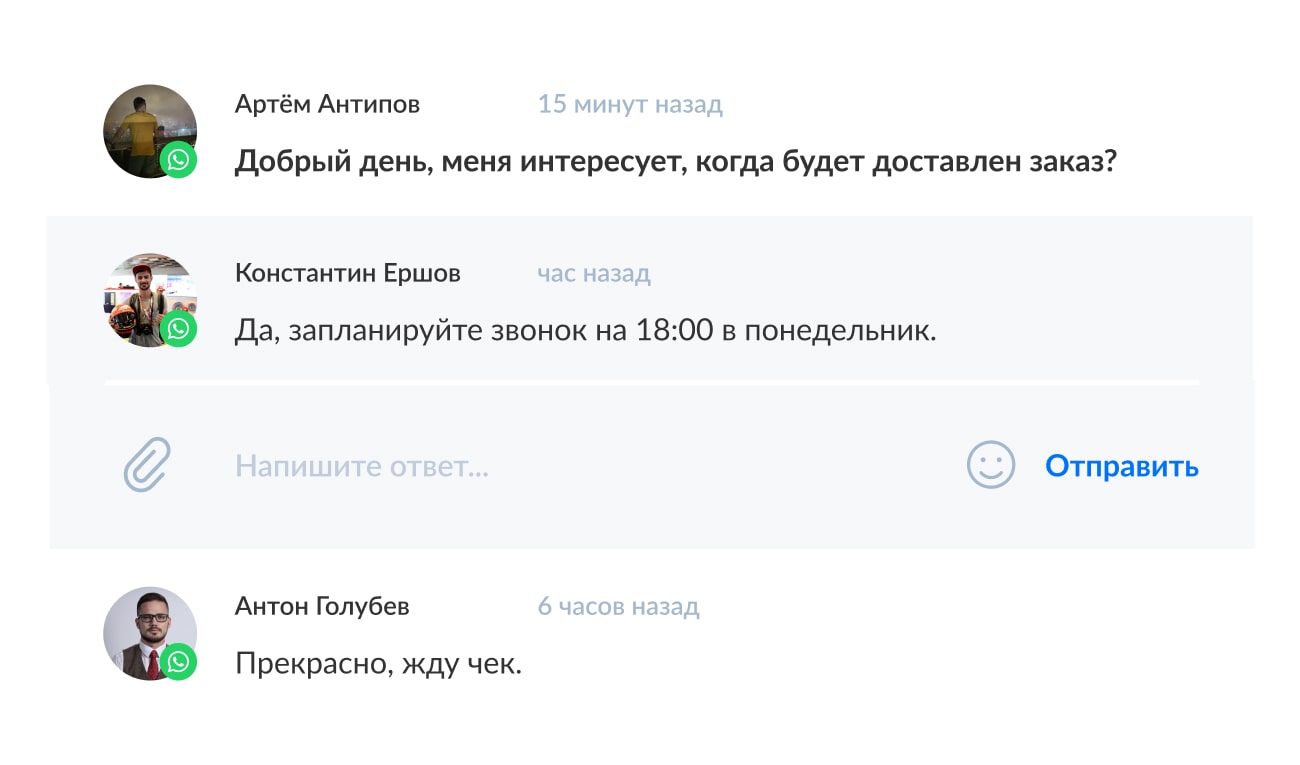Open the Прекрасно, жду чек message
1300x765 pixels.
click(378, 662)
